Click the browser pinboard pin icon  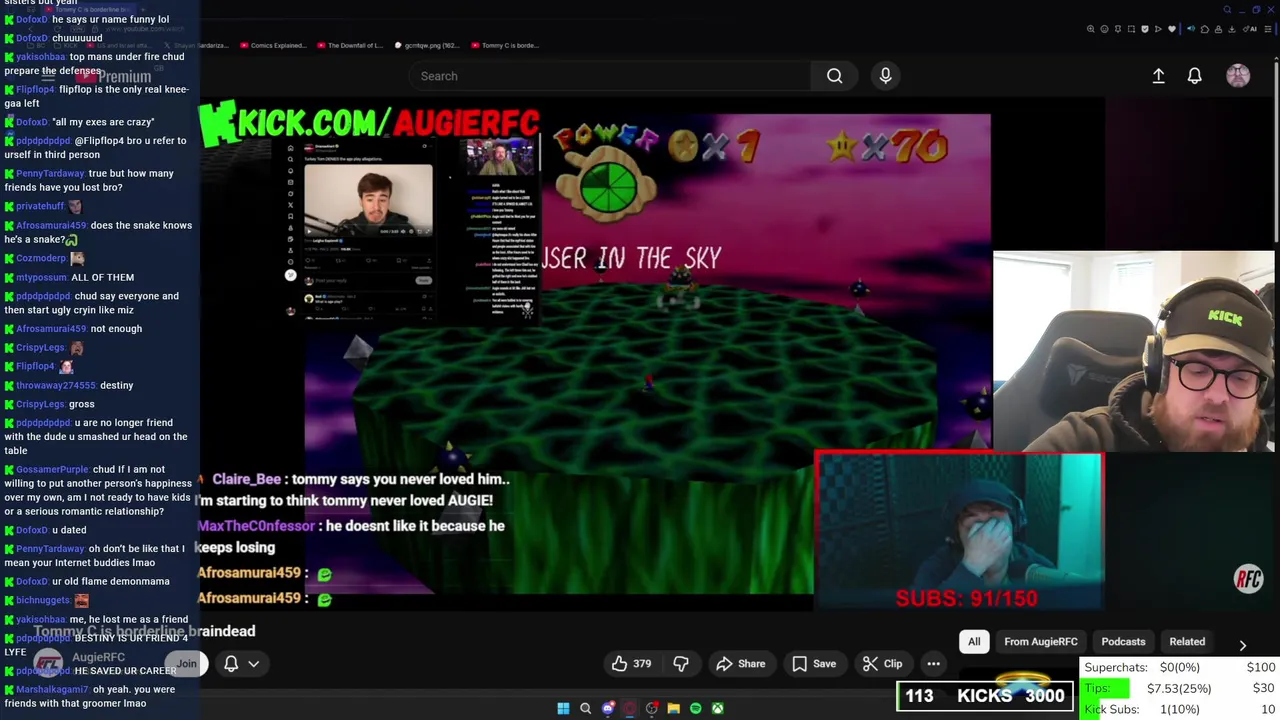[x=1118, y=29]
